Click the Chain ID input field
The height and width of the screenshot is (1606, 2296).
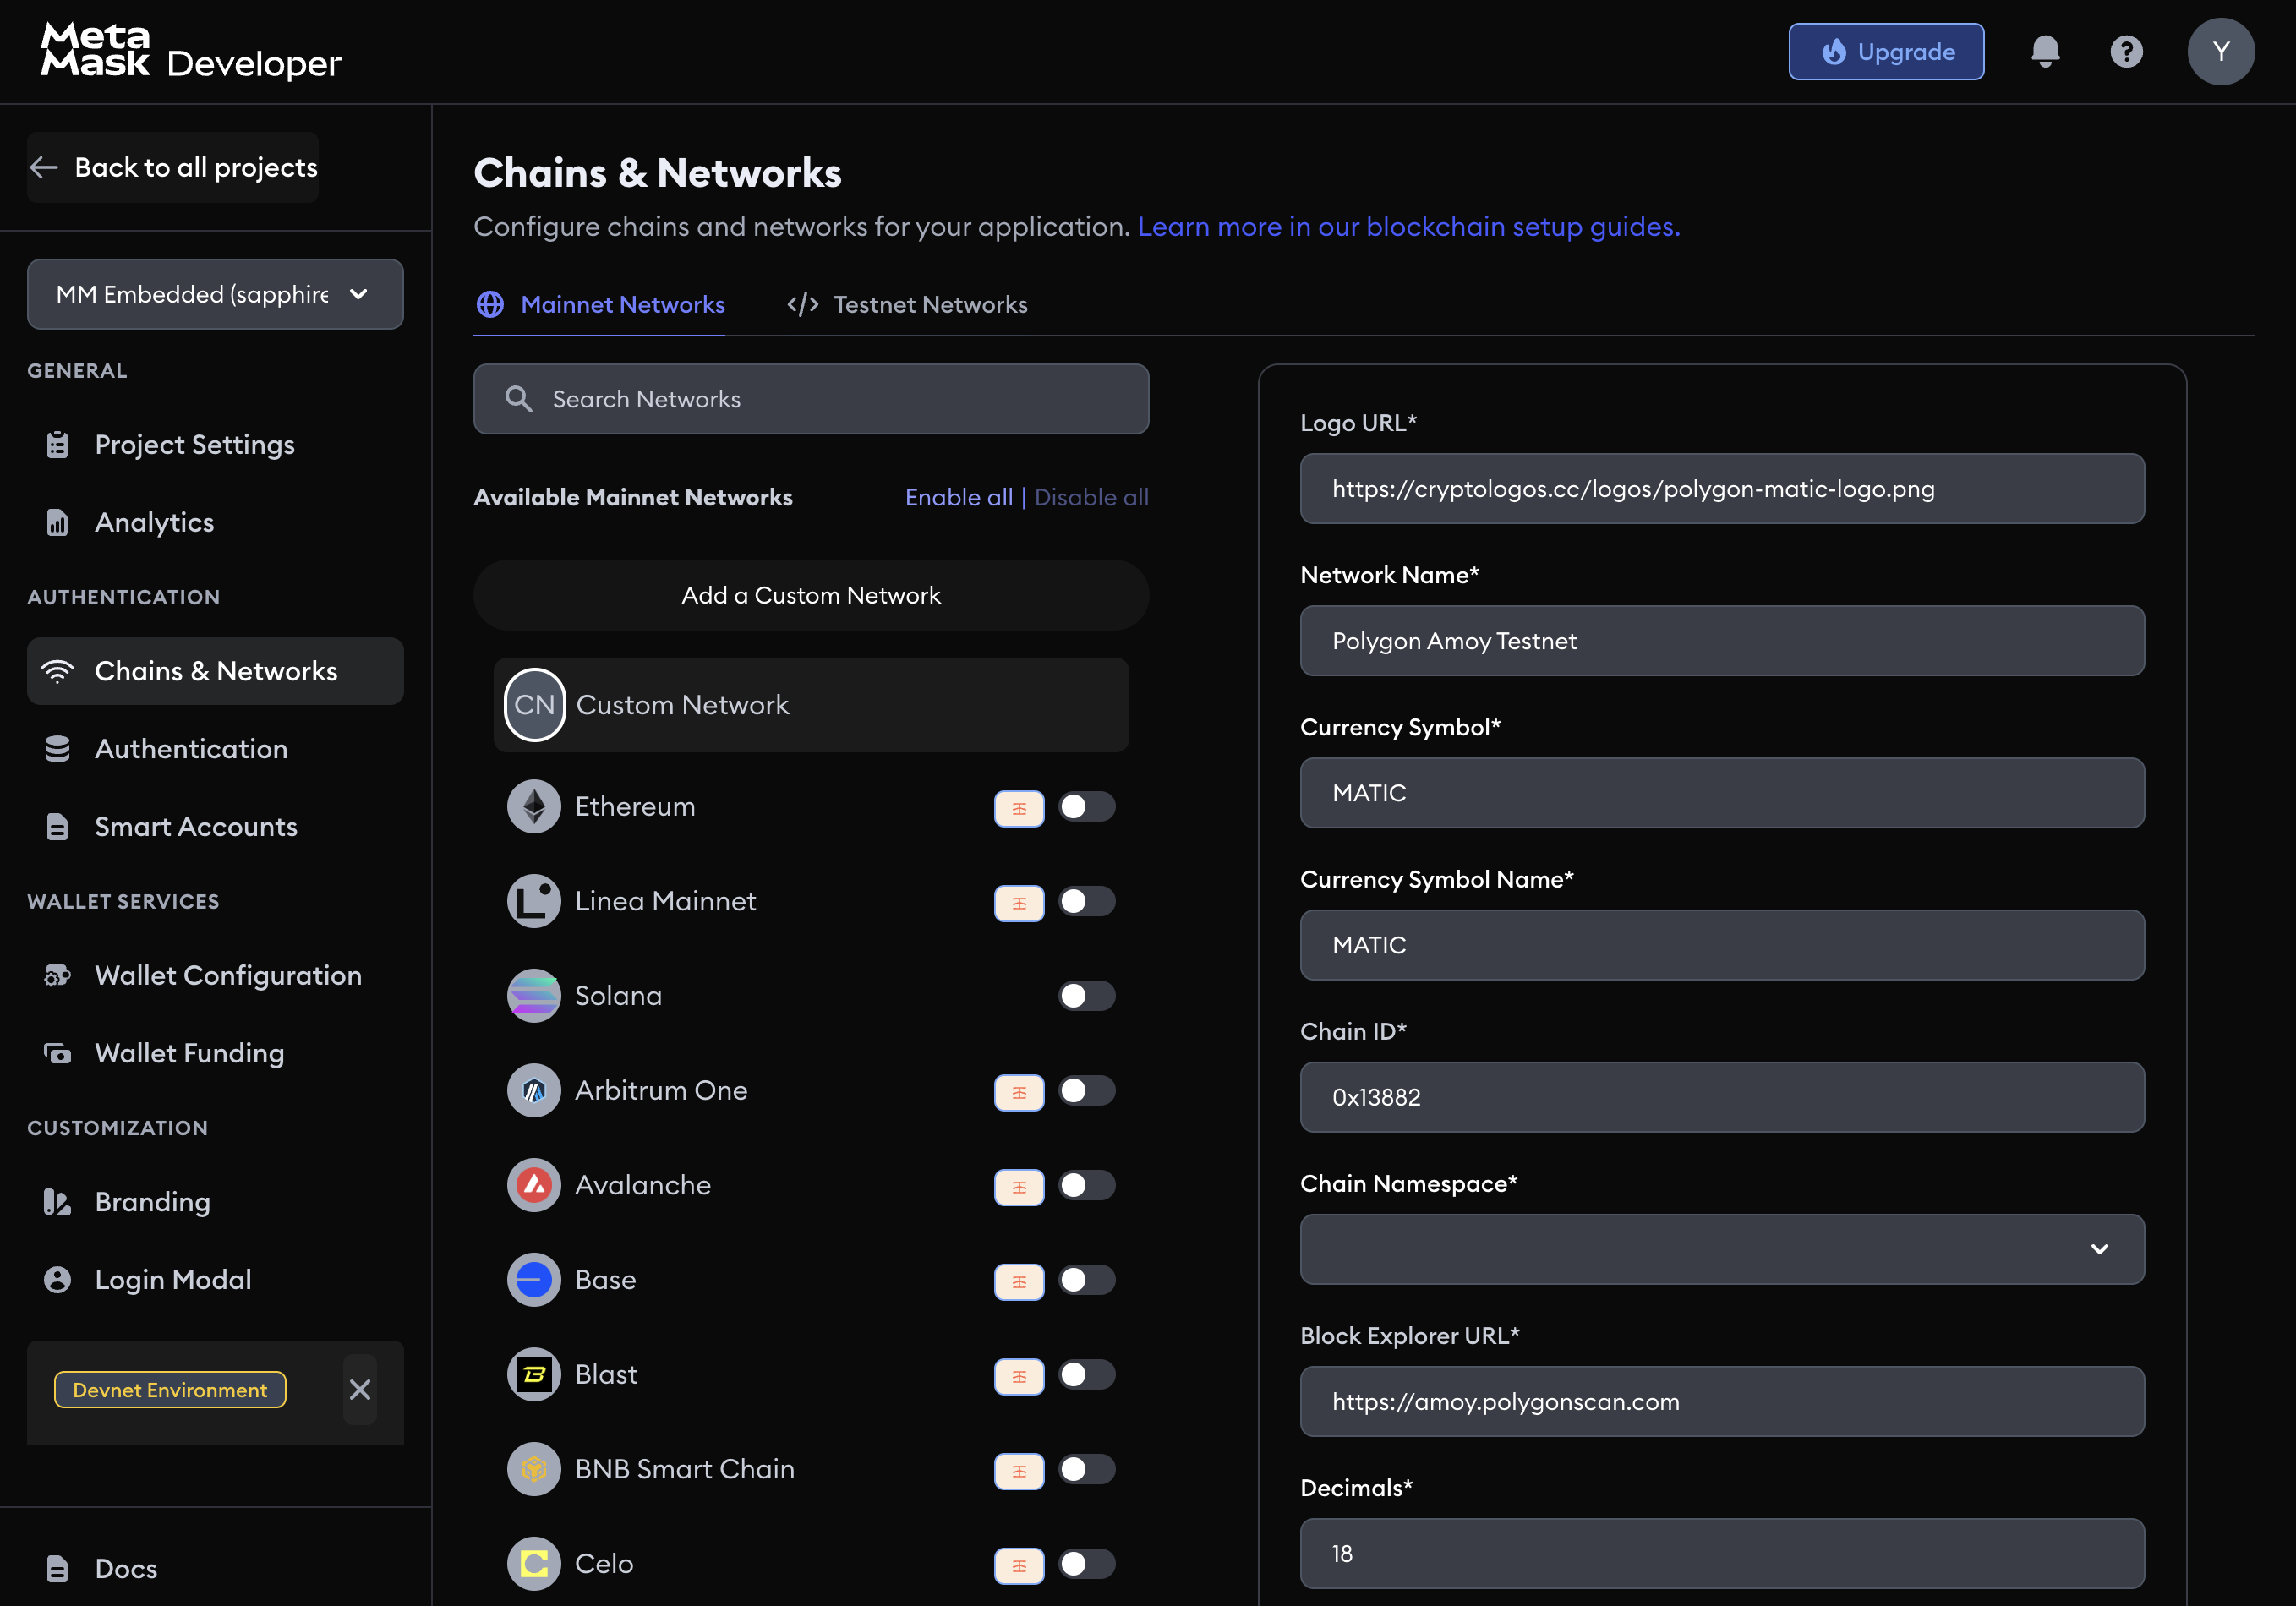pos(1722,1097)
